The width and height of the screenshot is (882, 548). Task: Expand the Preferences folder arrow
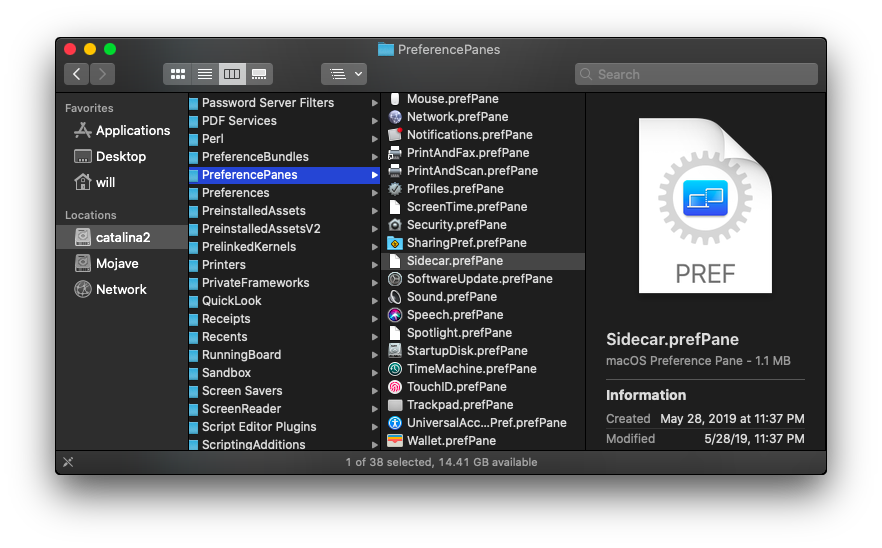coord(375,193)
